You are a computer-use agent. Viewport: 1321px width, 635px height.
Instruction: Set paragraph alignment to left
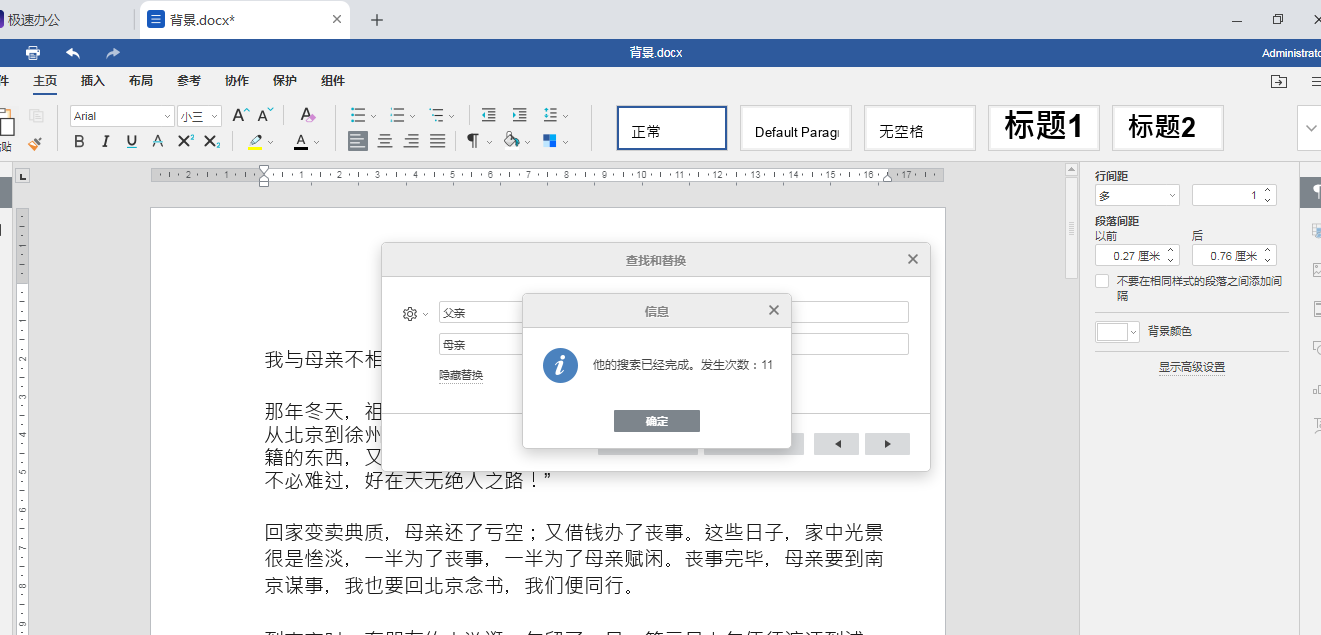coord(358,142)
